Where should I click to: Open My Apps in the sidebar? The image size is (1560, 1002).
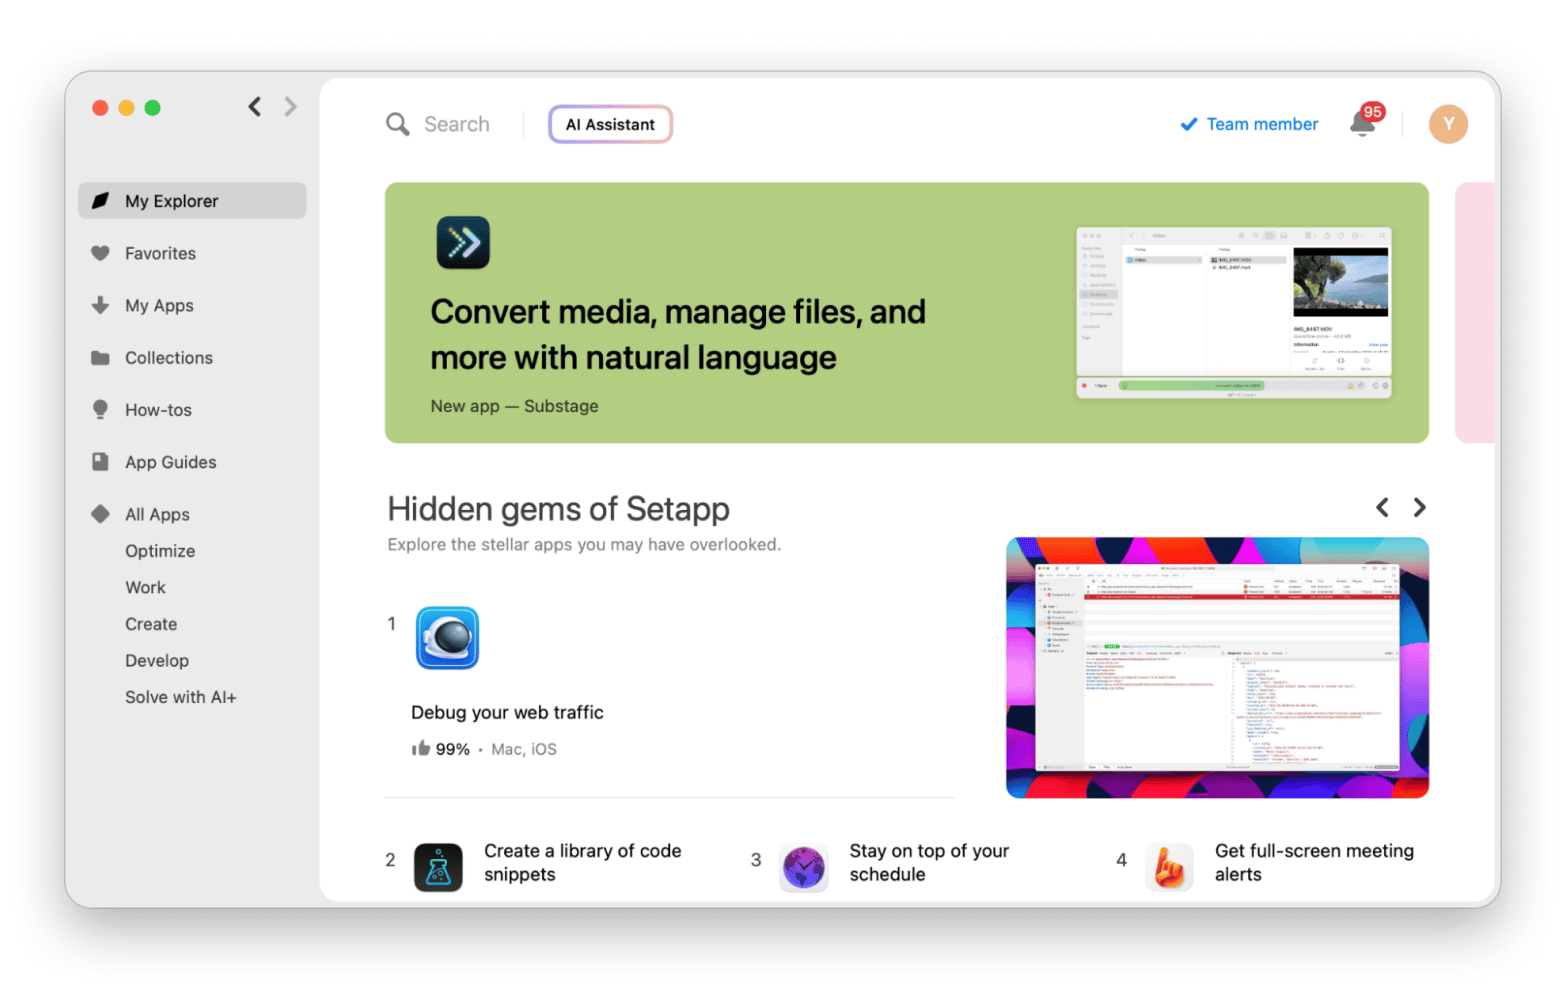tap(159, 306)
